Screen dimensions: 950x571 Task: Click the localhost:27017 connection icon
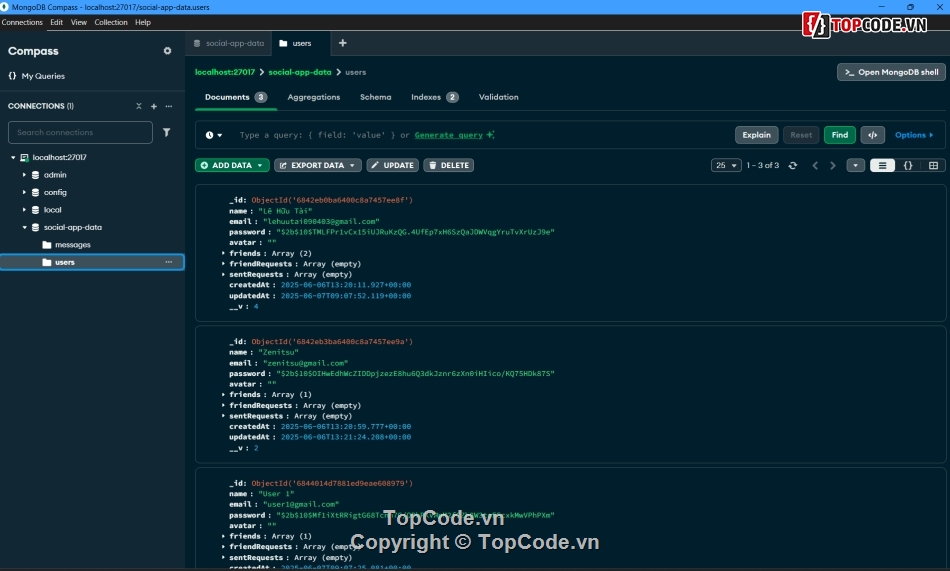[x=24, y=157]
